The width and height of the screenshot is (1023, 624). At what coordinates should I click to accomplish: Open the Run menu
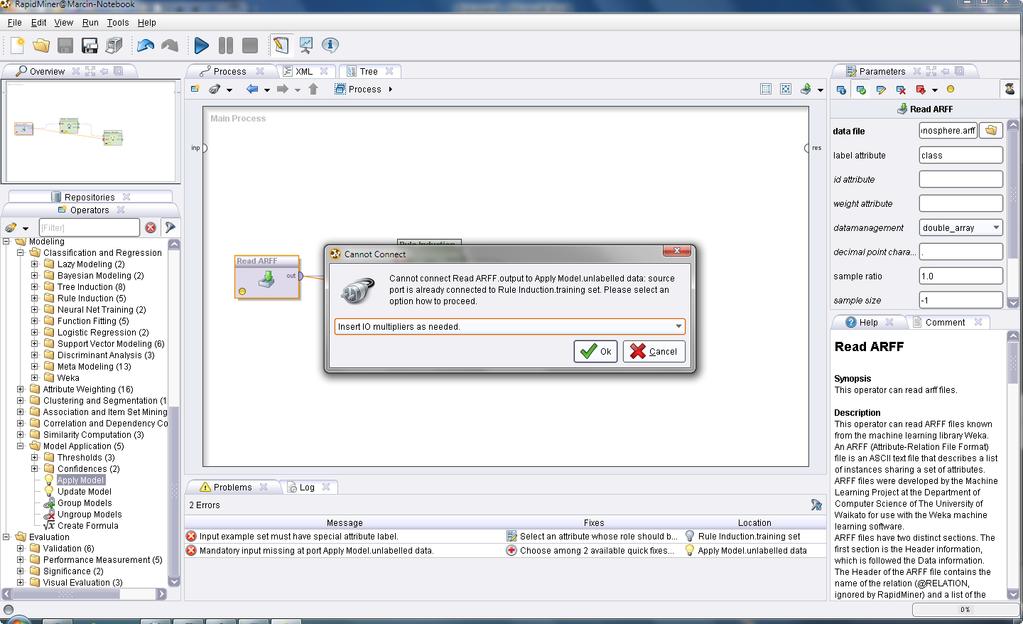(x=90, y=22)
